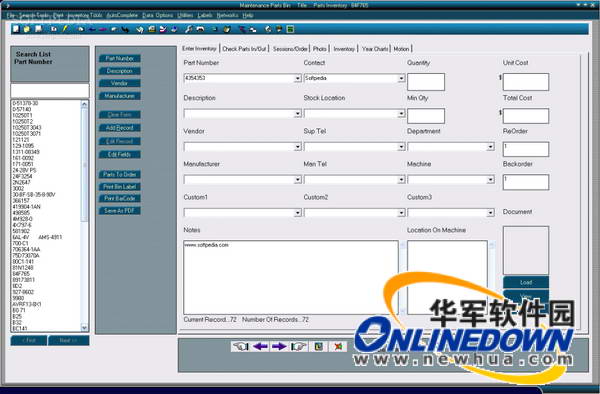Open the Networks menu
The image size is (600, 394).
click(227, 15)
